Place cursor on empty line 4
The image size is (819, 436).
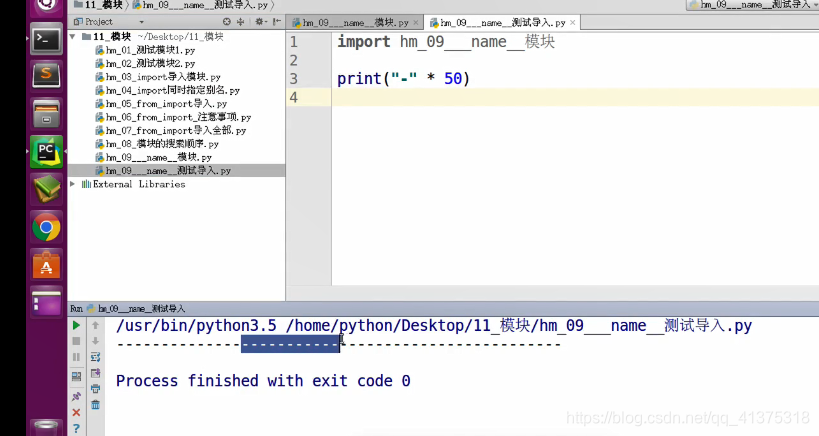(x=575, y=97)
